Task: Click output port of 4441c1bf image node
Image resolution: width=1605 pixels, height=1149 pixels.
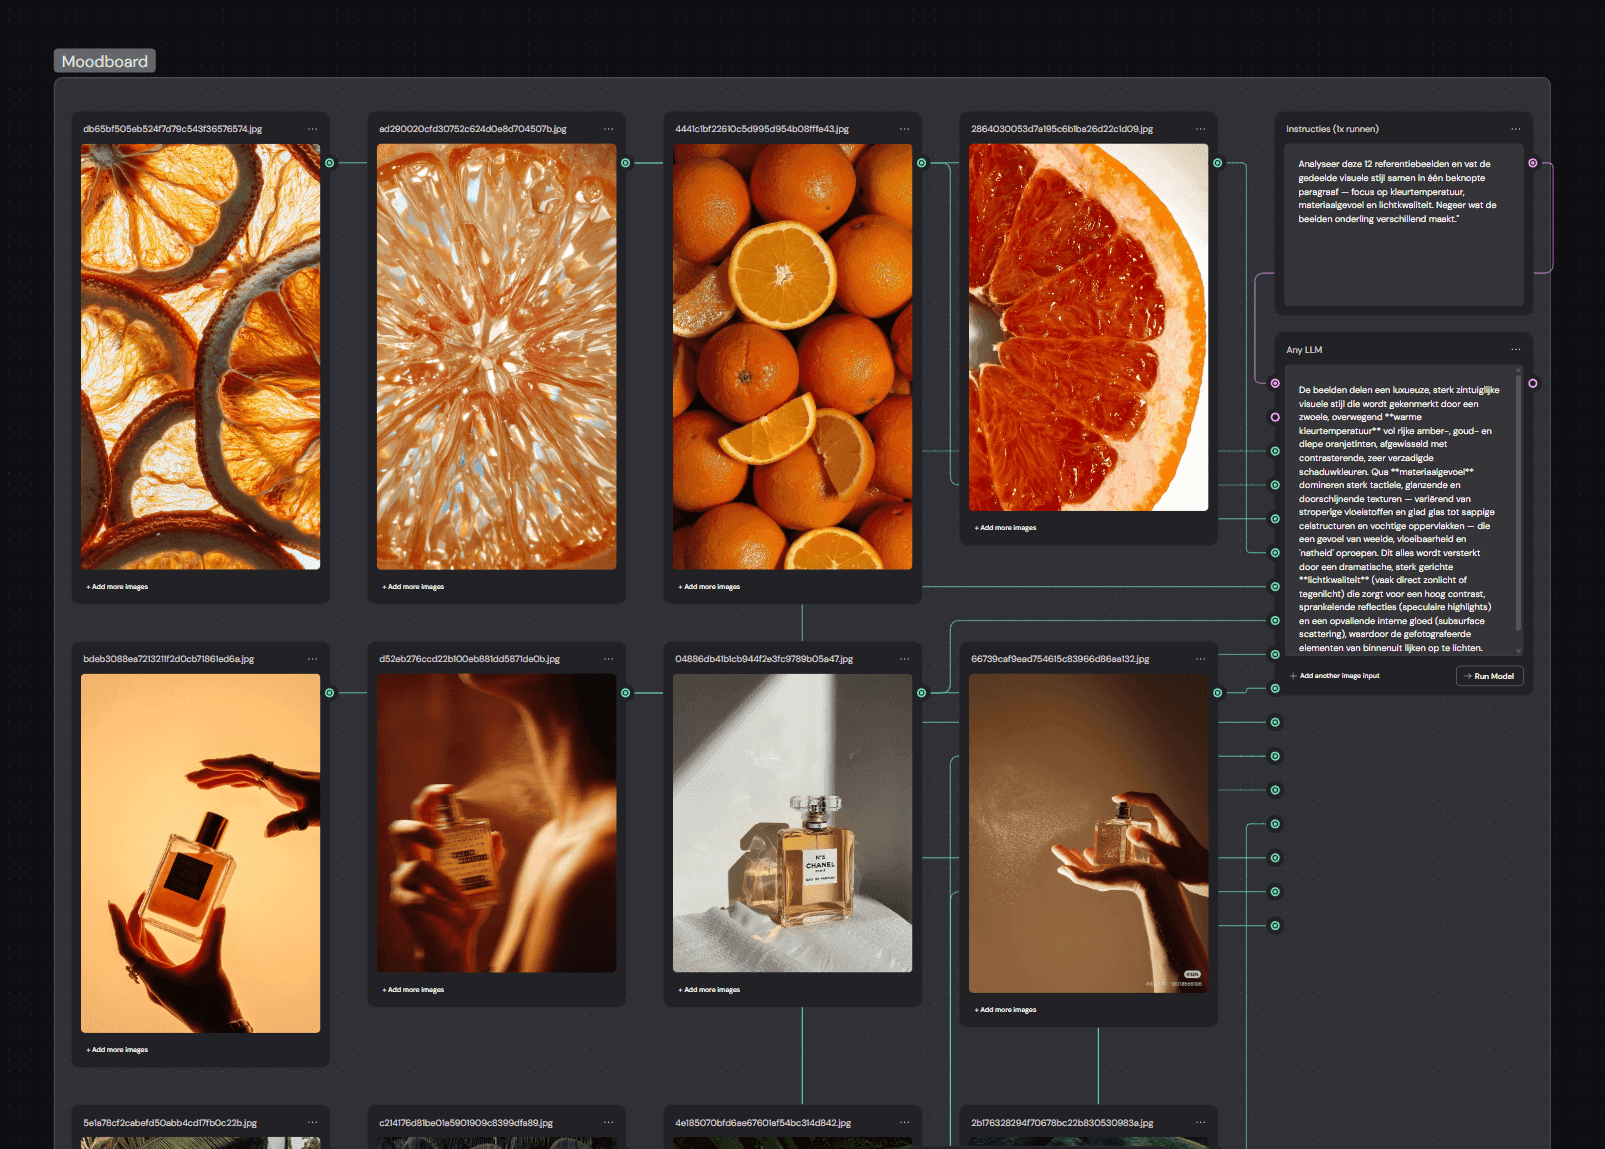Action: point(922,163)
